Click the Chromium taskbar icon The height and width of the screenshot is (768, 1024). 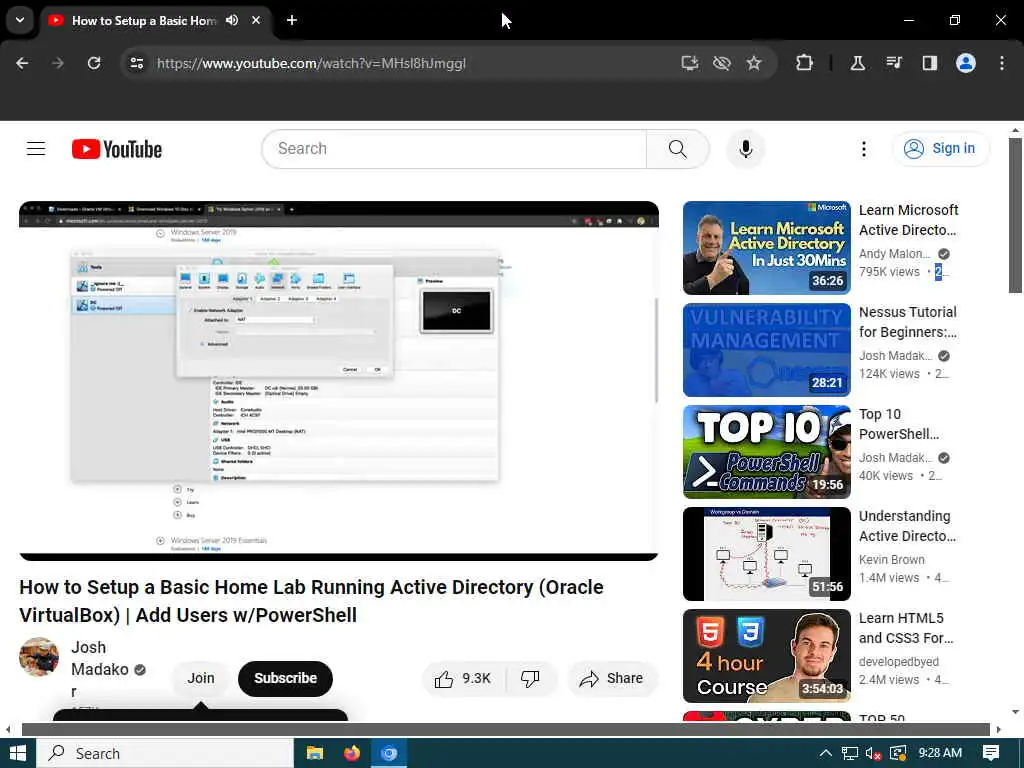(x=389, y=754)
